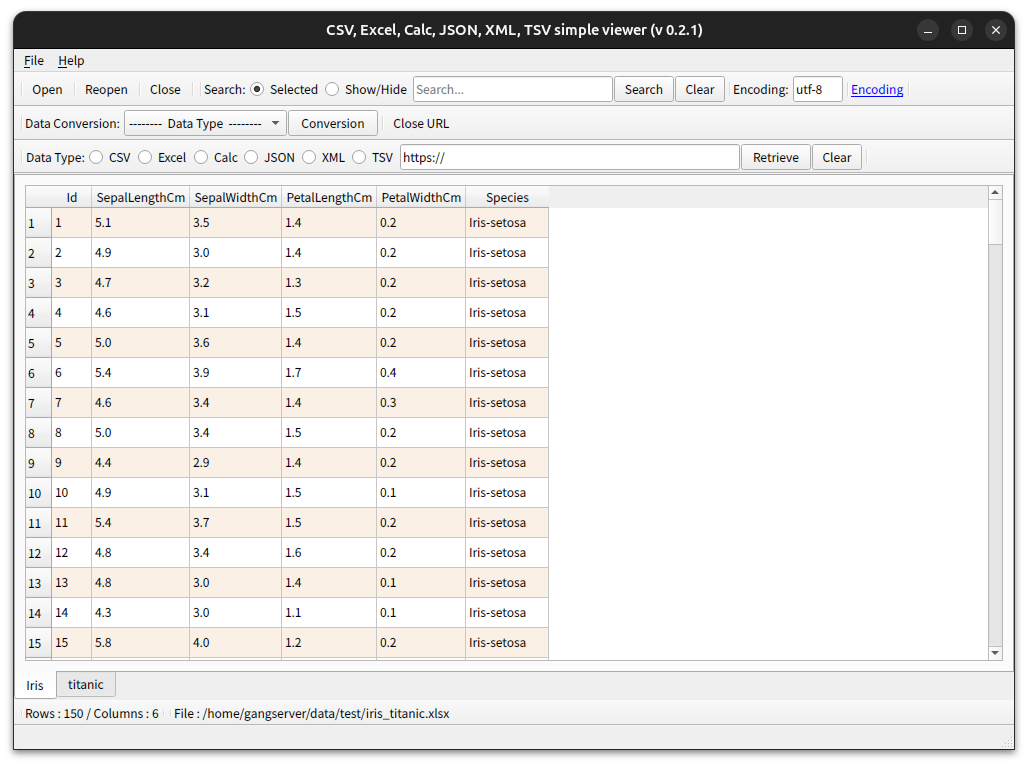Click cell 4.7 in row 3
The image size is (1028, 766).
click(x=140, y=283)
